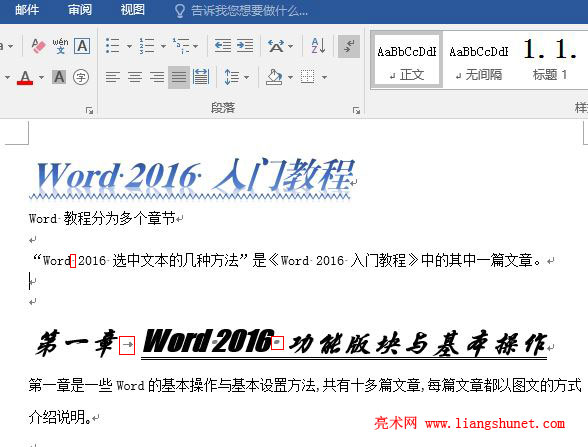Apply bullet list formatting
588x447 pixels.
point(112,46)
